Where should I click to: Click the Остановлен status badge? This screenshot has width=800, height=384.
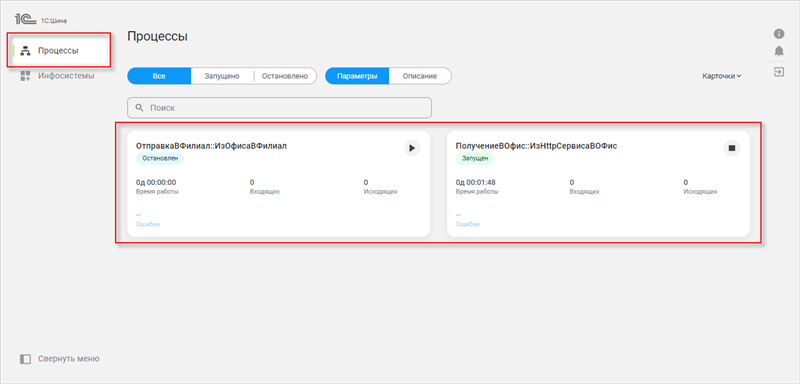[x=160, y=159]
